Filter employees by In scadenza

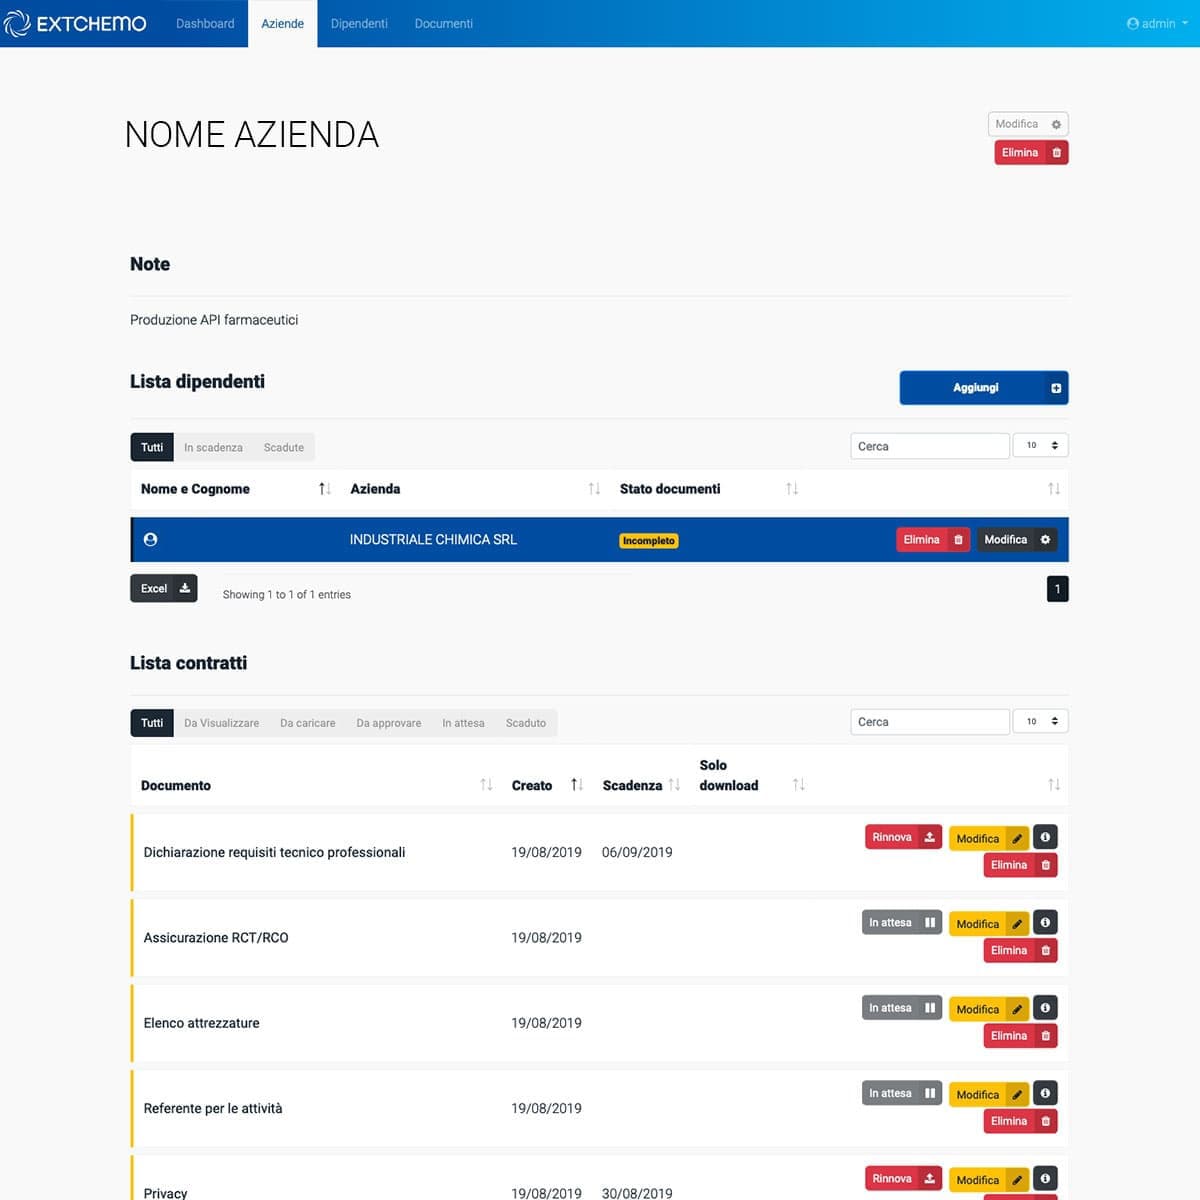point(213,448)
